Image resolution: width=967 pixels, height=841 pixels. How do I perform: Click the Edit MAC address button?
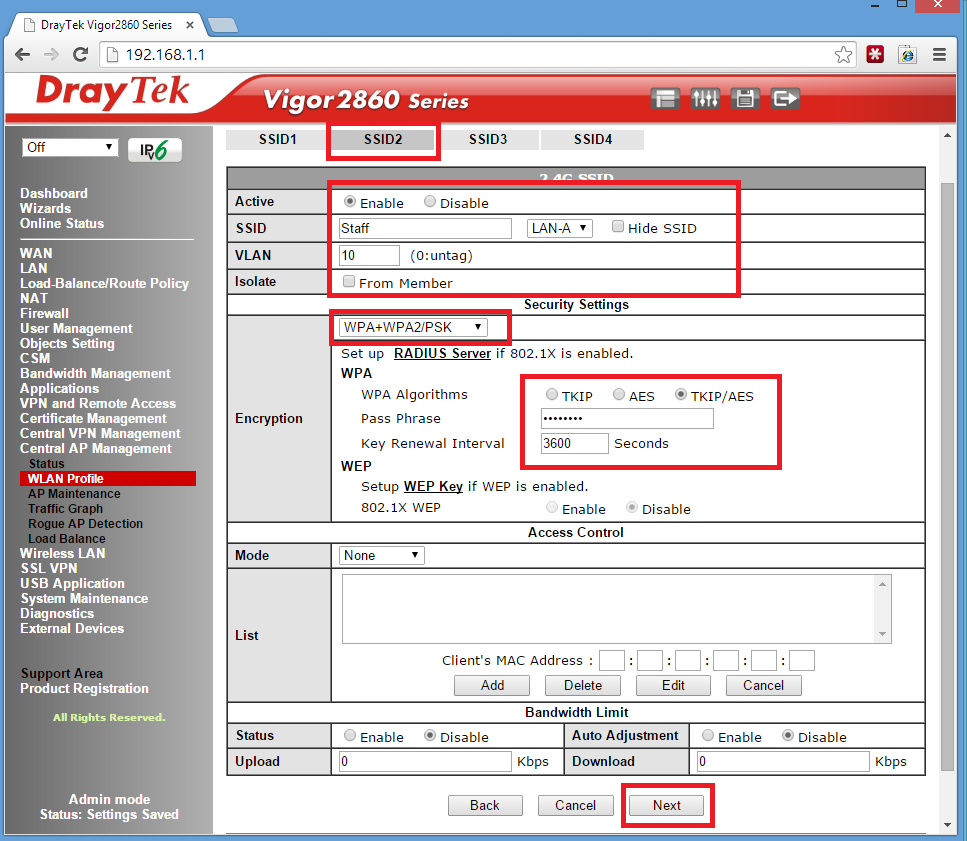coord(673,686)
